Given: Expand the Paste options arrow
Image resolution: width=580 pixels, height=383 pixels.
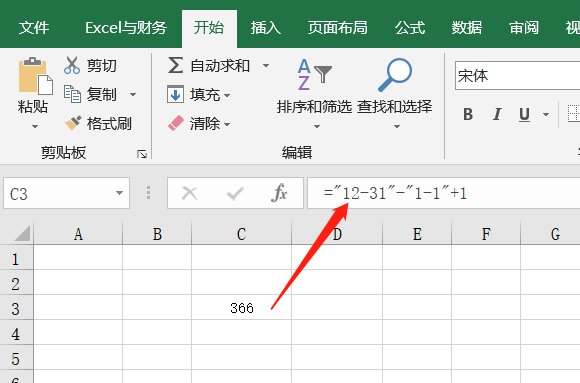Looking at the screenshot, I should tap(35, 127).
